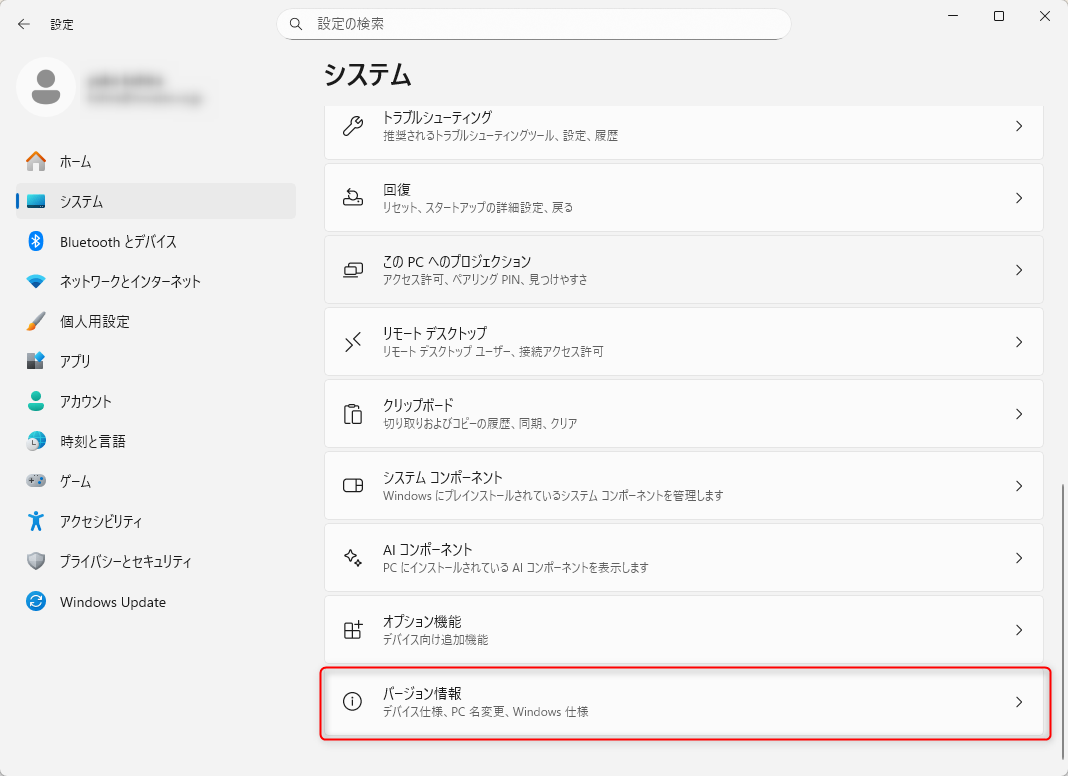Image resolution: width=1068 pixels, height=776 pixels.
Task: Open the クリップボード settings title
Action: coord(418,405)
